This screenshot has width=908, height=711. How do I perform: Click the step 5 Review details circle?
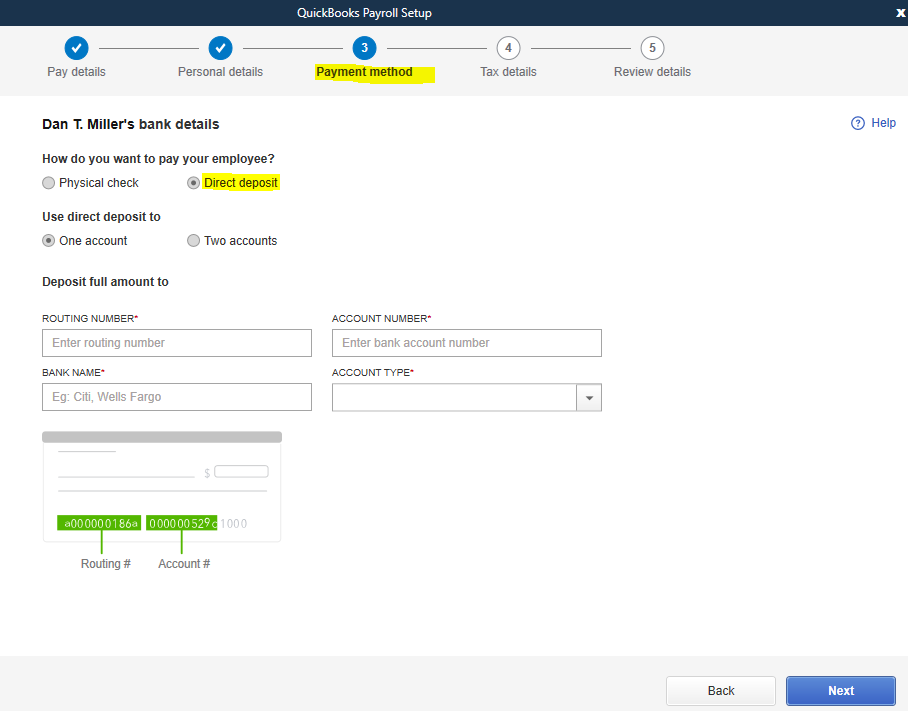[652, 48]
